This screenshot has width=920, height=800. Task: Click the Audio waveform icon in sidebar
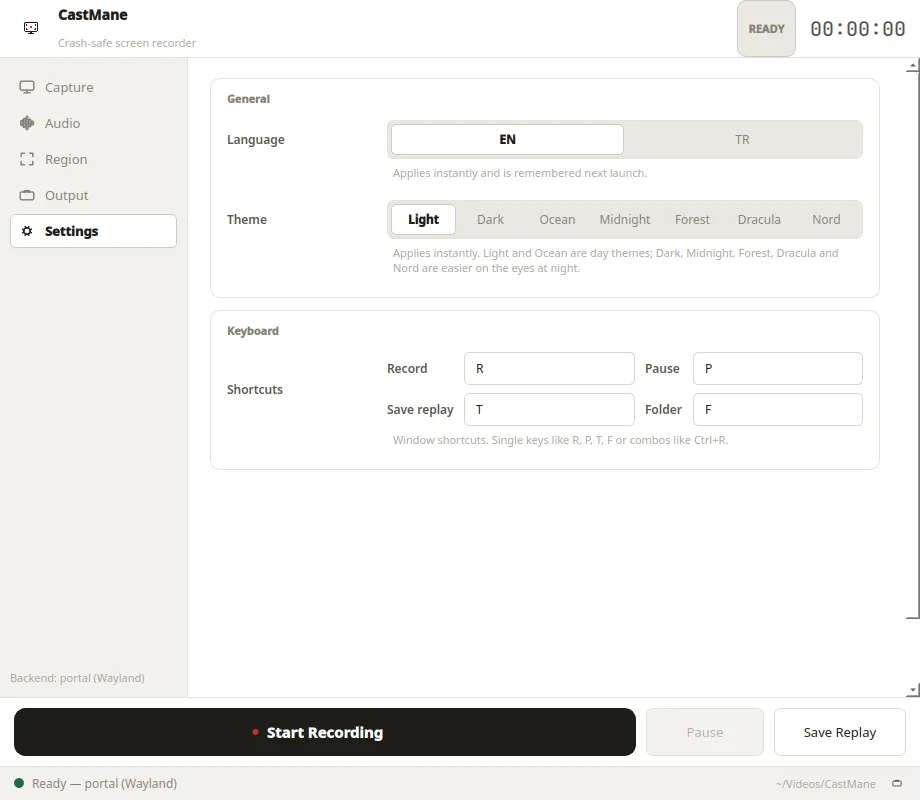tap(27, 123)
